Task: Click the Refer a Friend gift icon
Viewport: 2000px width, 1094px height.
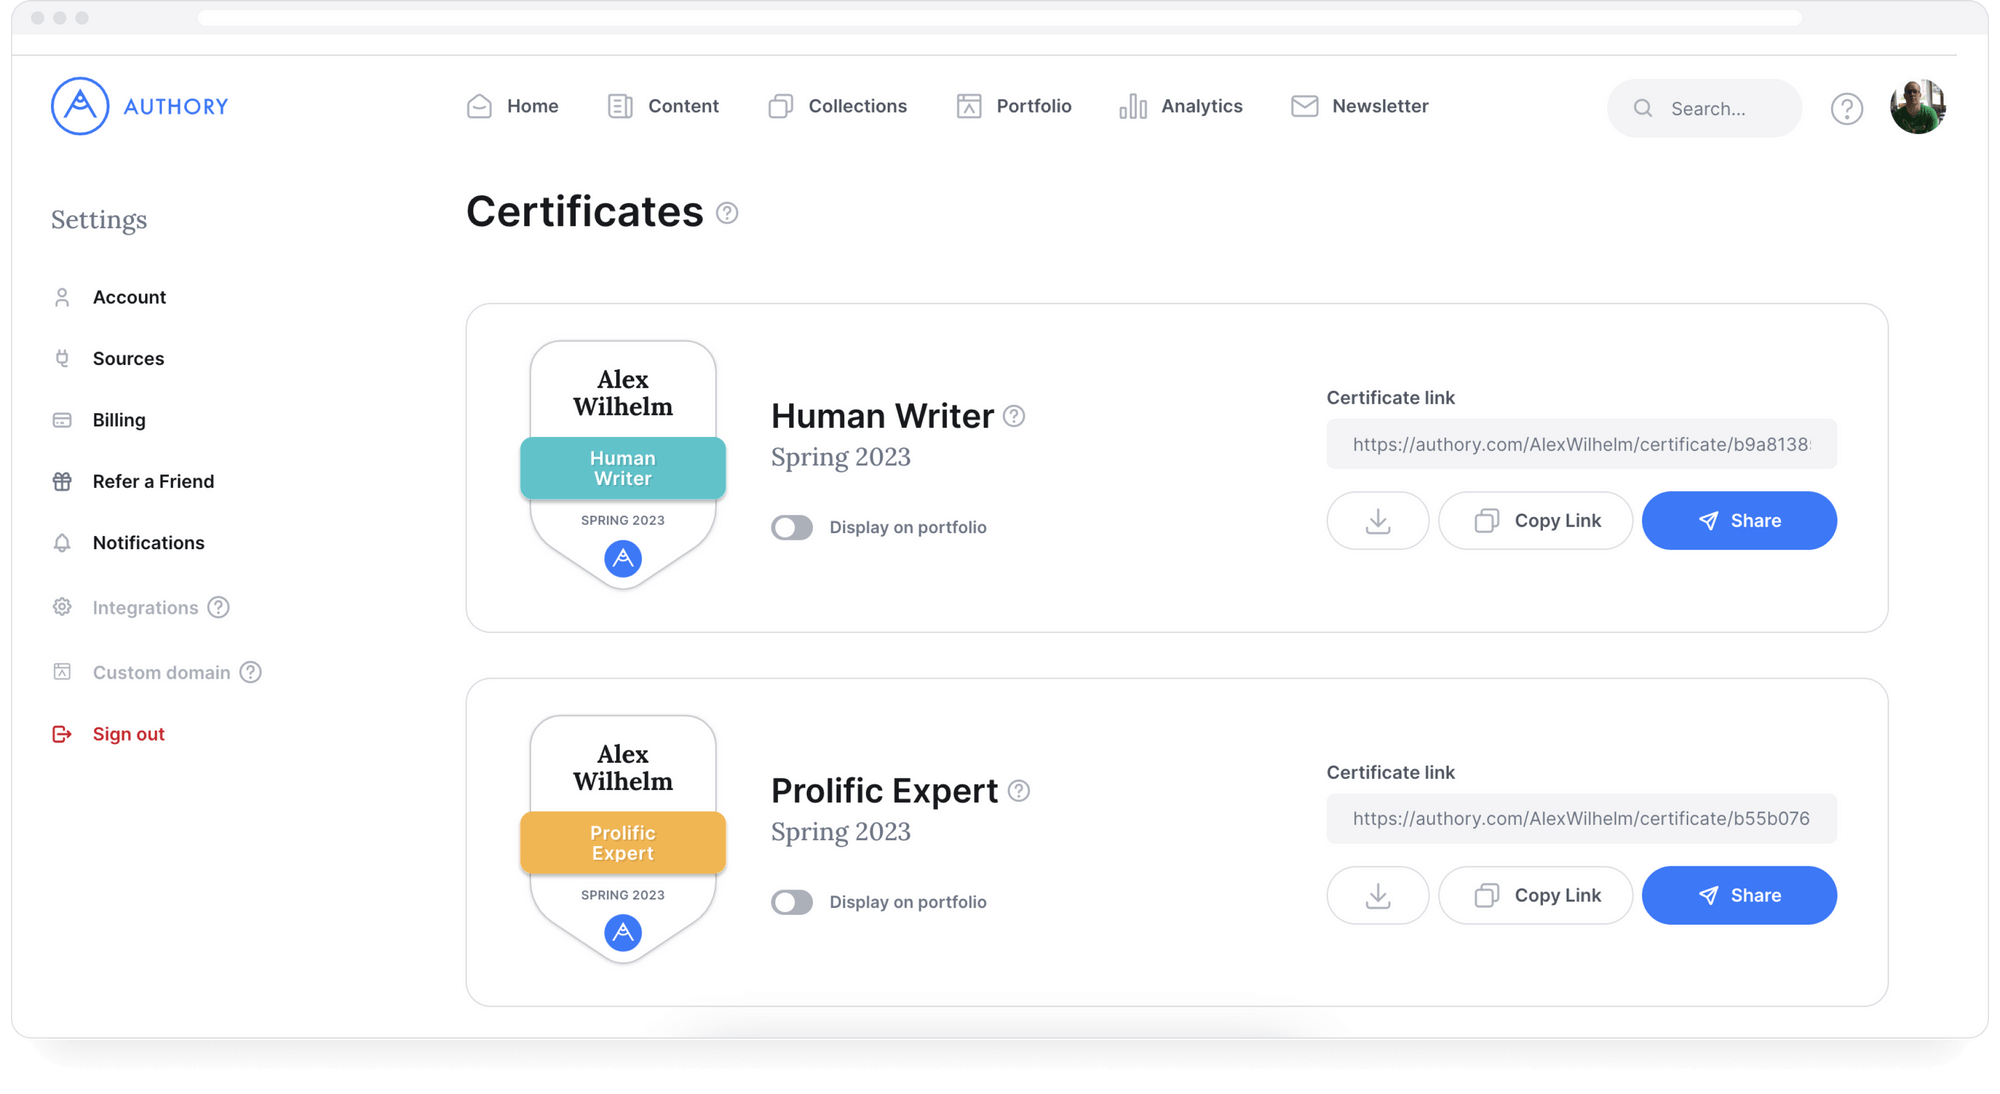Action: 62,481
